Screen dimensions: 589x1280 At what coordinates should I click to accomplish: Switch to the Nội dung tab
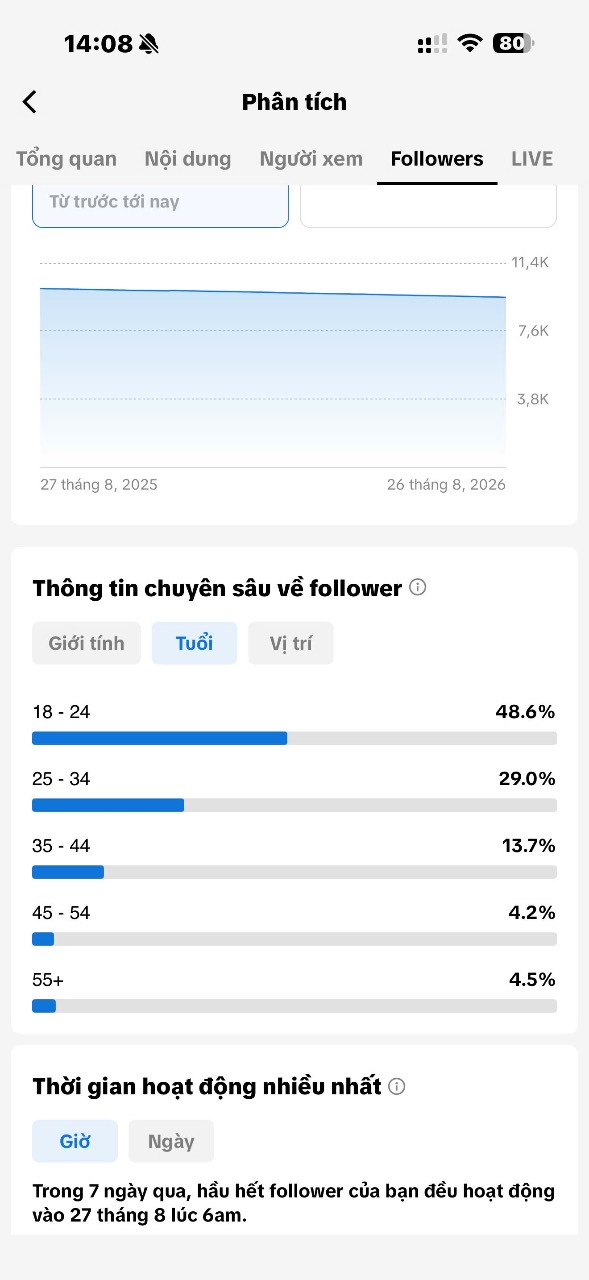[x=188, y=159]
